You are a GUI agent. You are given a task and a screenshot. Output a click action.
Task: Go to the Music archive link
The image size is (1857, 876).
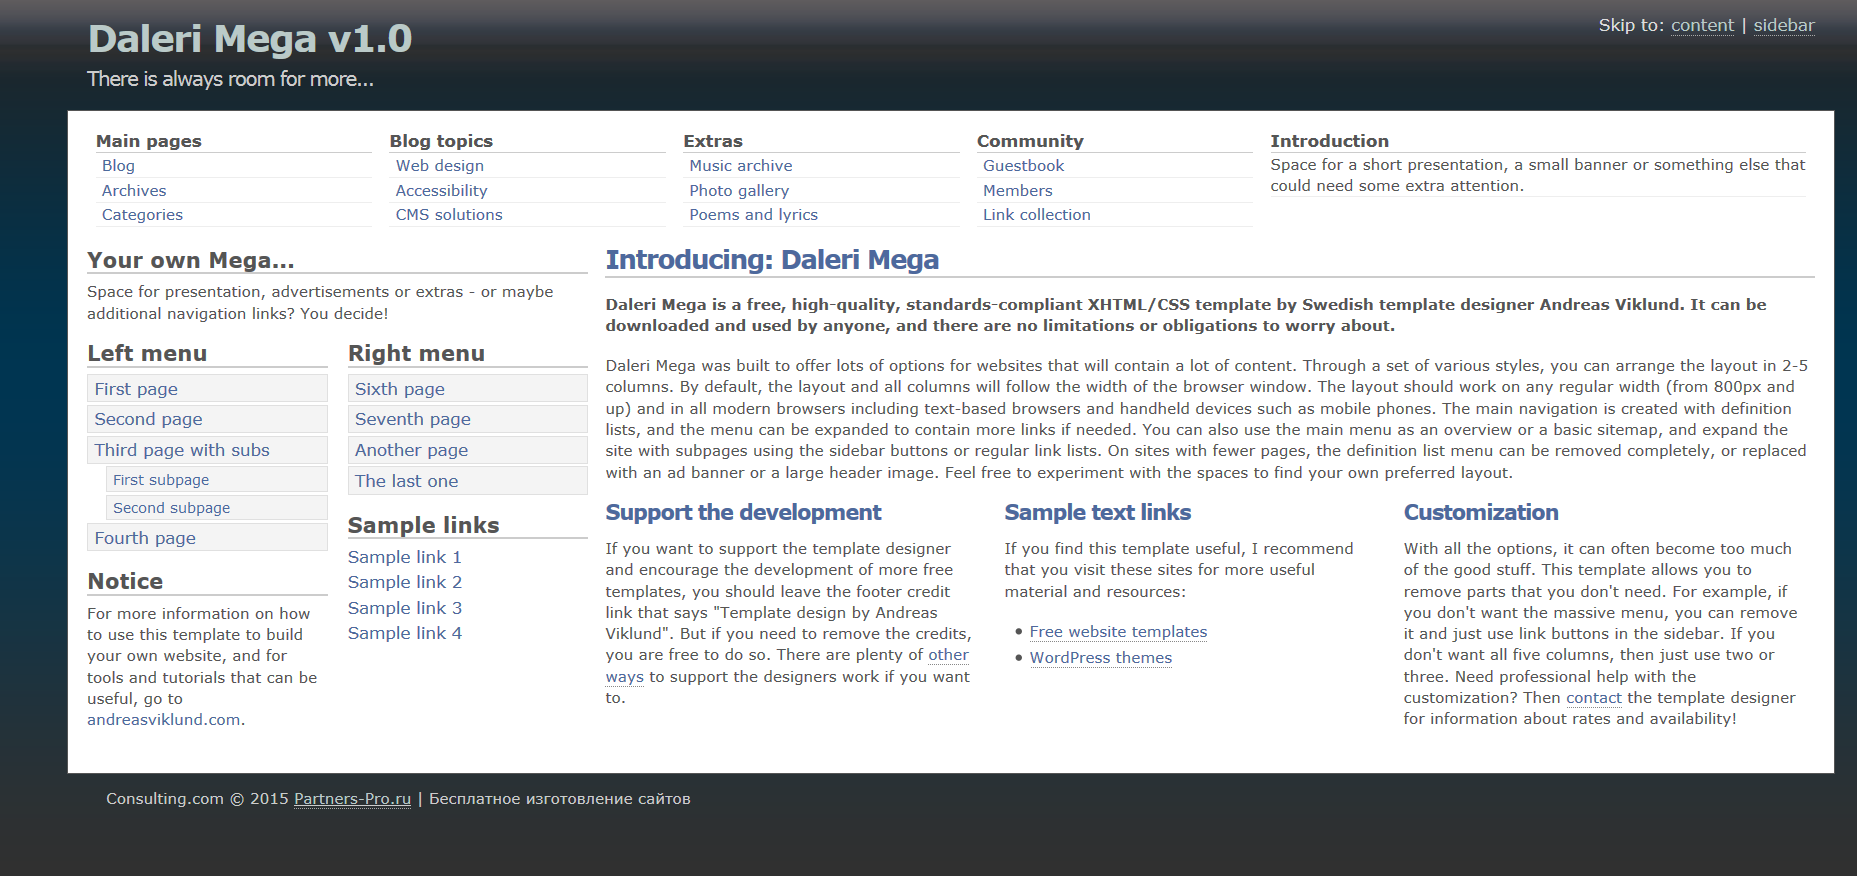click(740, 166)
